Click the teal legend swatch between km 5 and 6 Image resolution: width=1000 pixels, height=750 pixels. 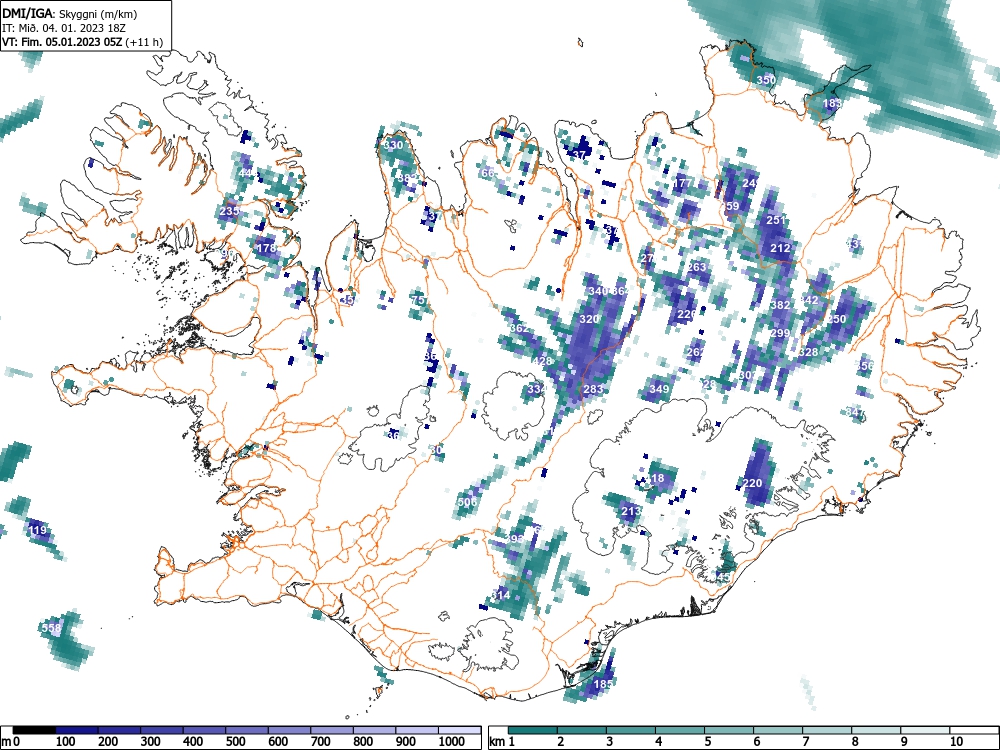pos(729,730)
